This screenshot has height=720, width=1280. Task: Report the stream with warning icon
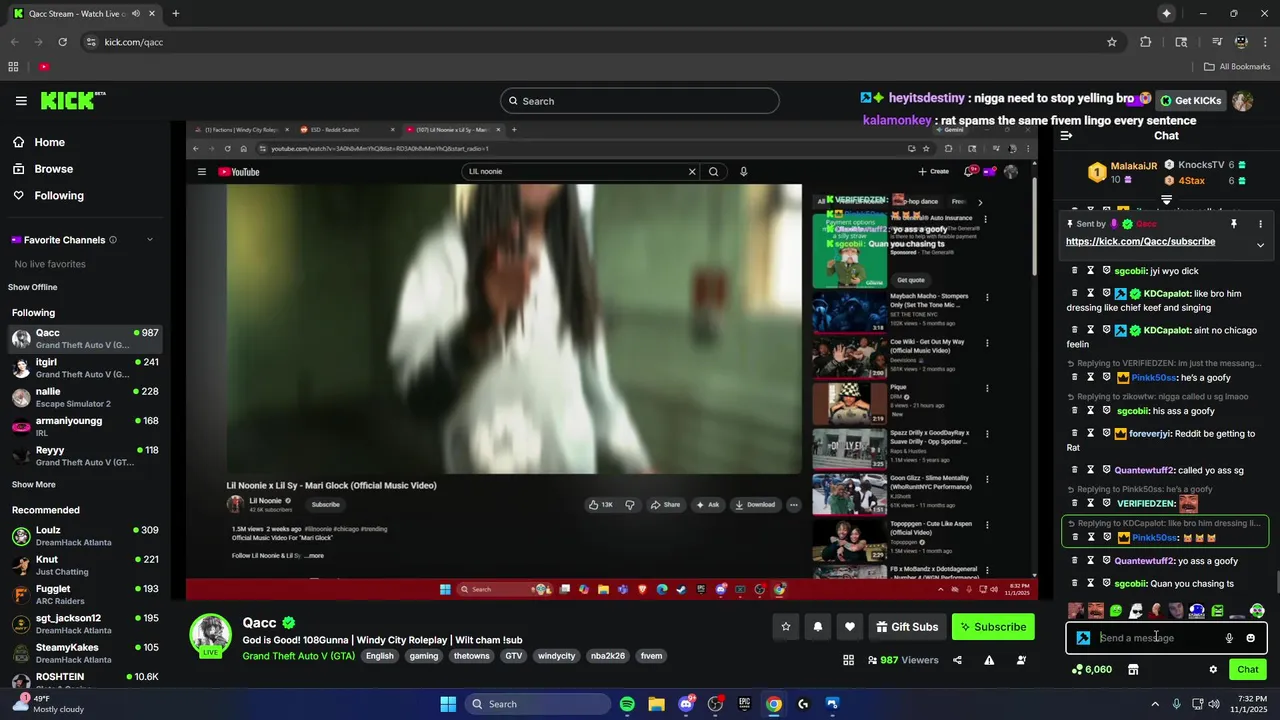tap(989, 660)
